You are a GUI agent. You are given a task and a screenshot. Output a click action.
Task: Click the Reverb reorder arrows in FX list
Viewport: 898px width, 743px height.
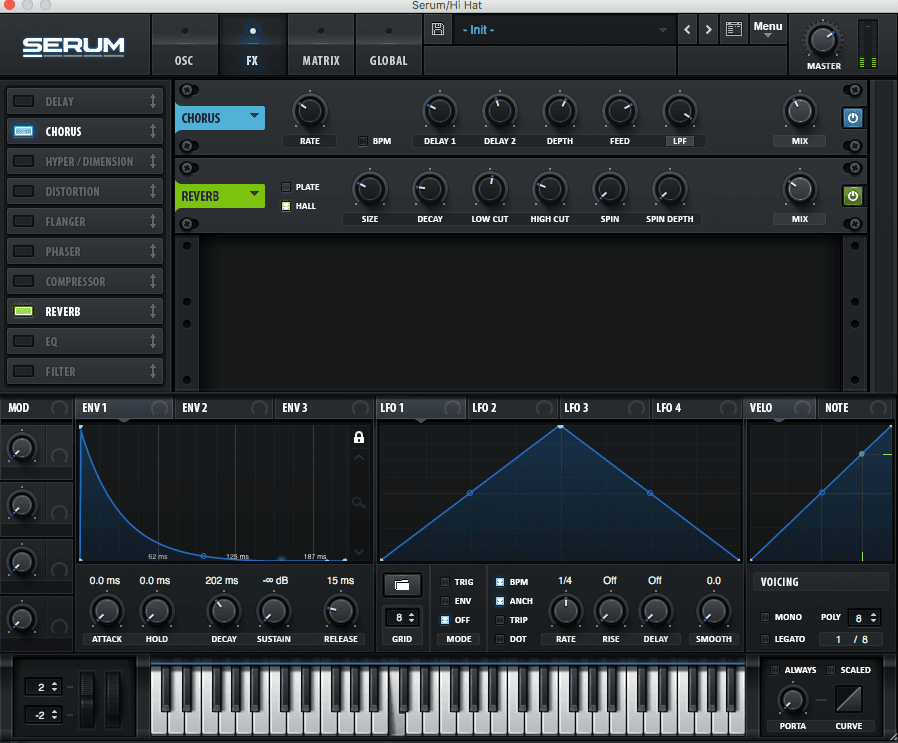153,311
